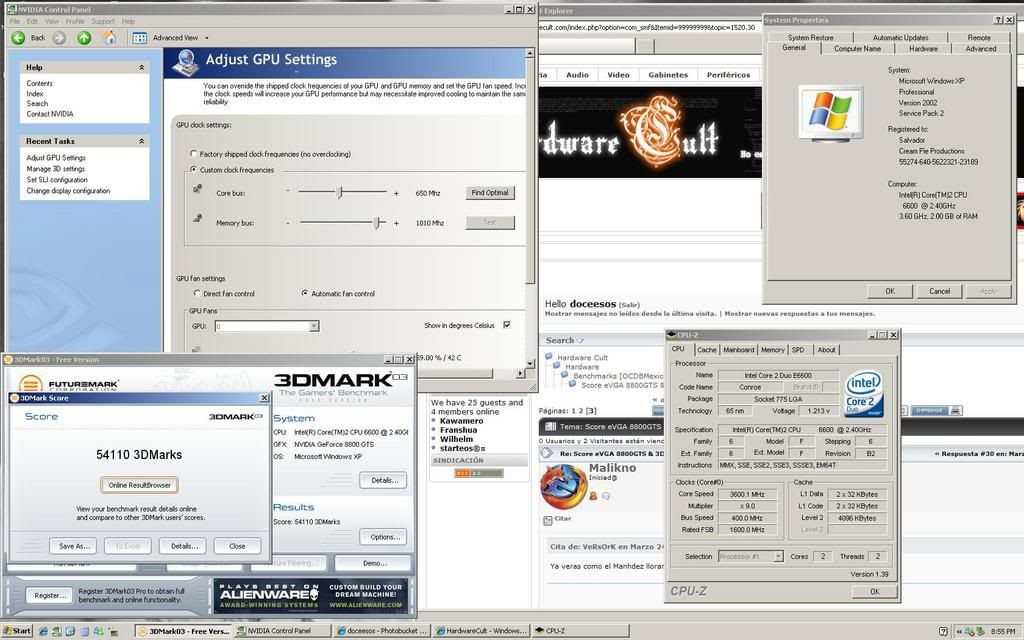The height and width of the screenshot is (640, 1024).
Task: Collapse the Recent Tasks panel section
Action: tap(141, 141)
